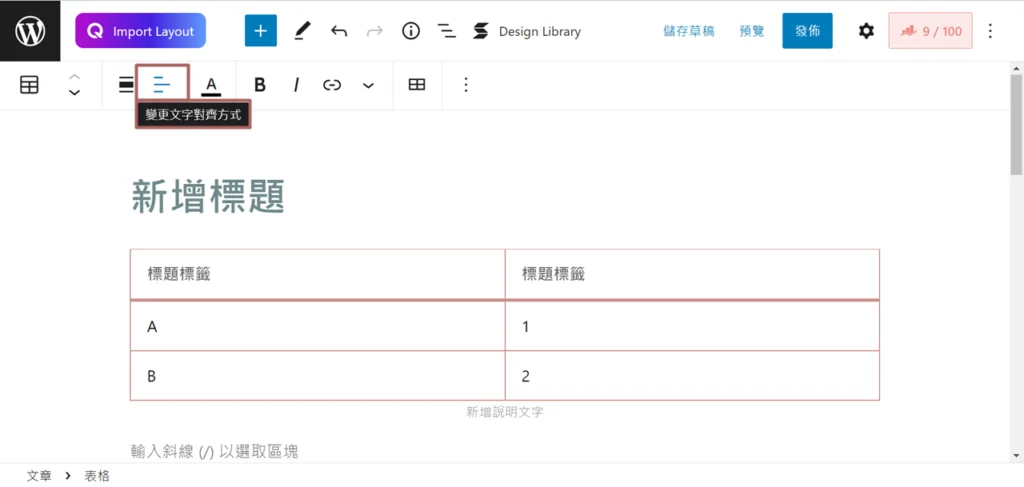Select 文章 in the breadcrumb

pos(39,476)
